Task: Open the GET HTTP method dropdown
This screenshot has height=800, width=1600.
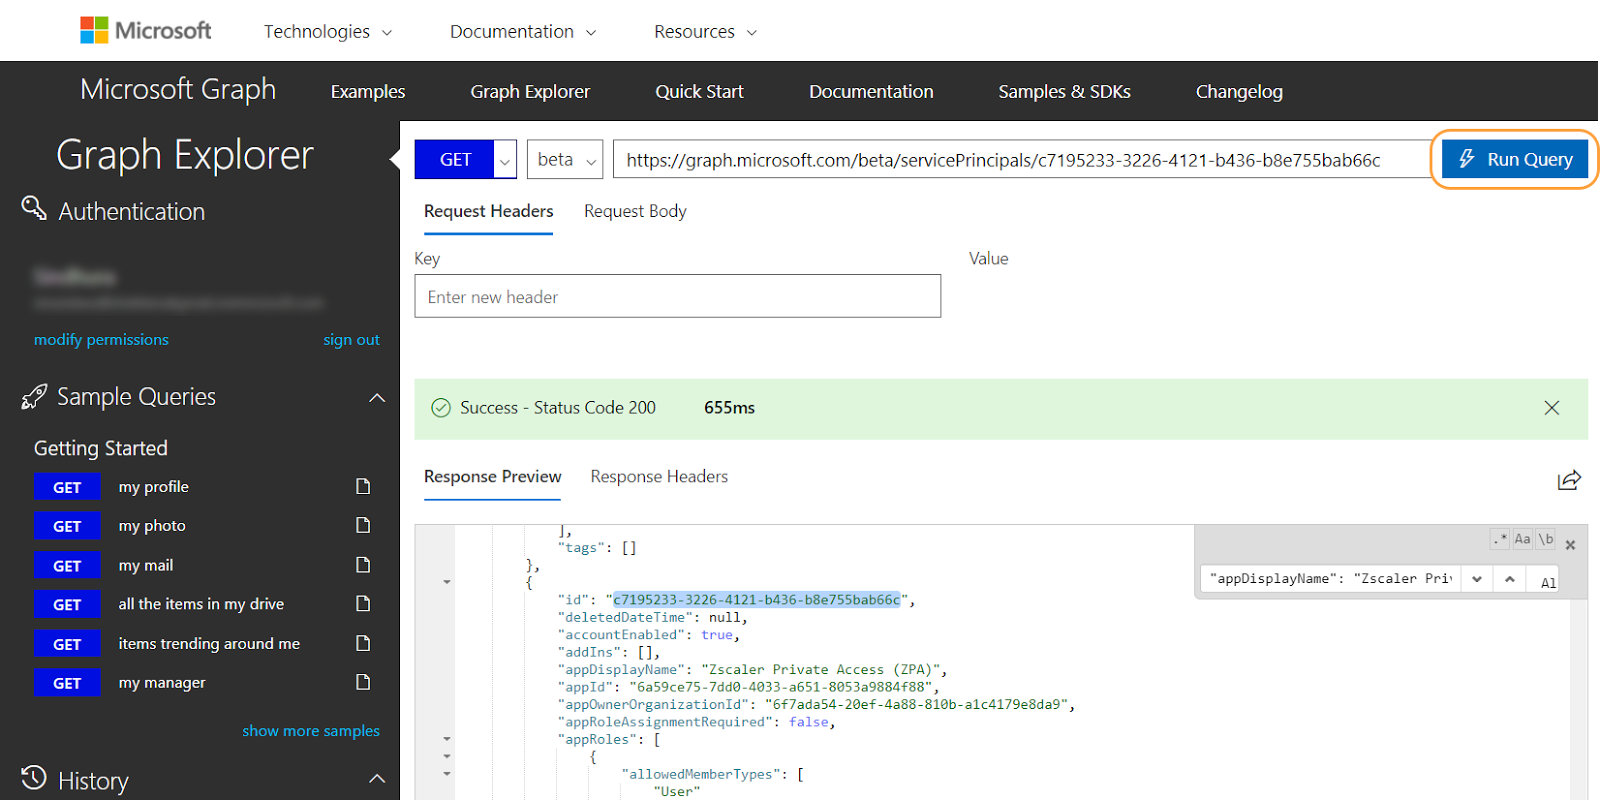Action: (x=505, y=160)
